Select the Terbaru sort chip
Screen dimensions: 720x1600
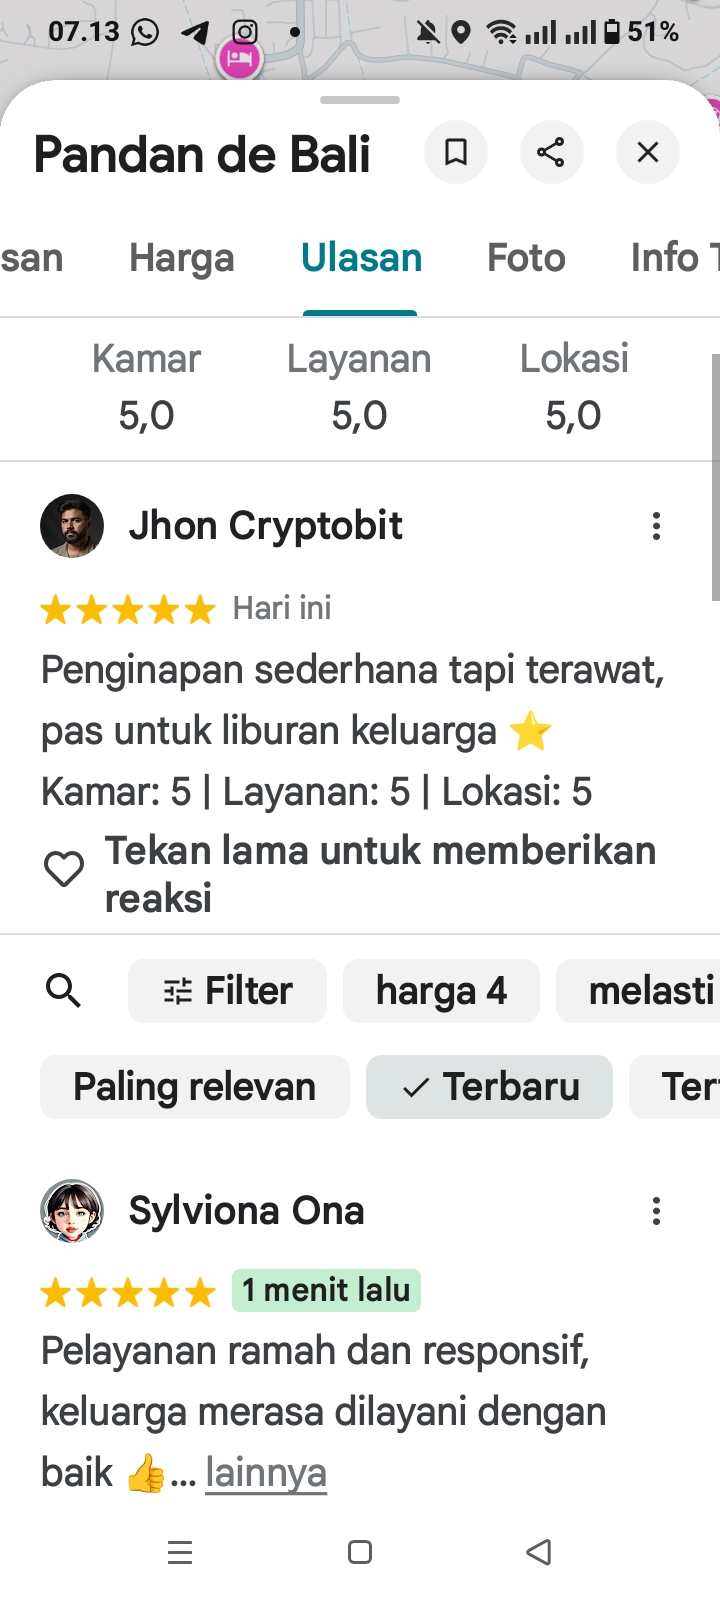tap(490, 1087)
